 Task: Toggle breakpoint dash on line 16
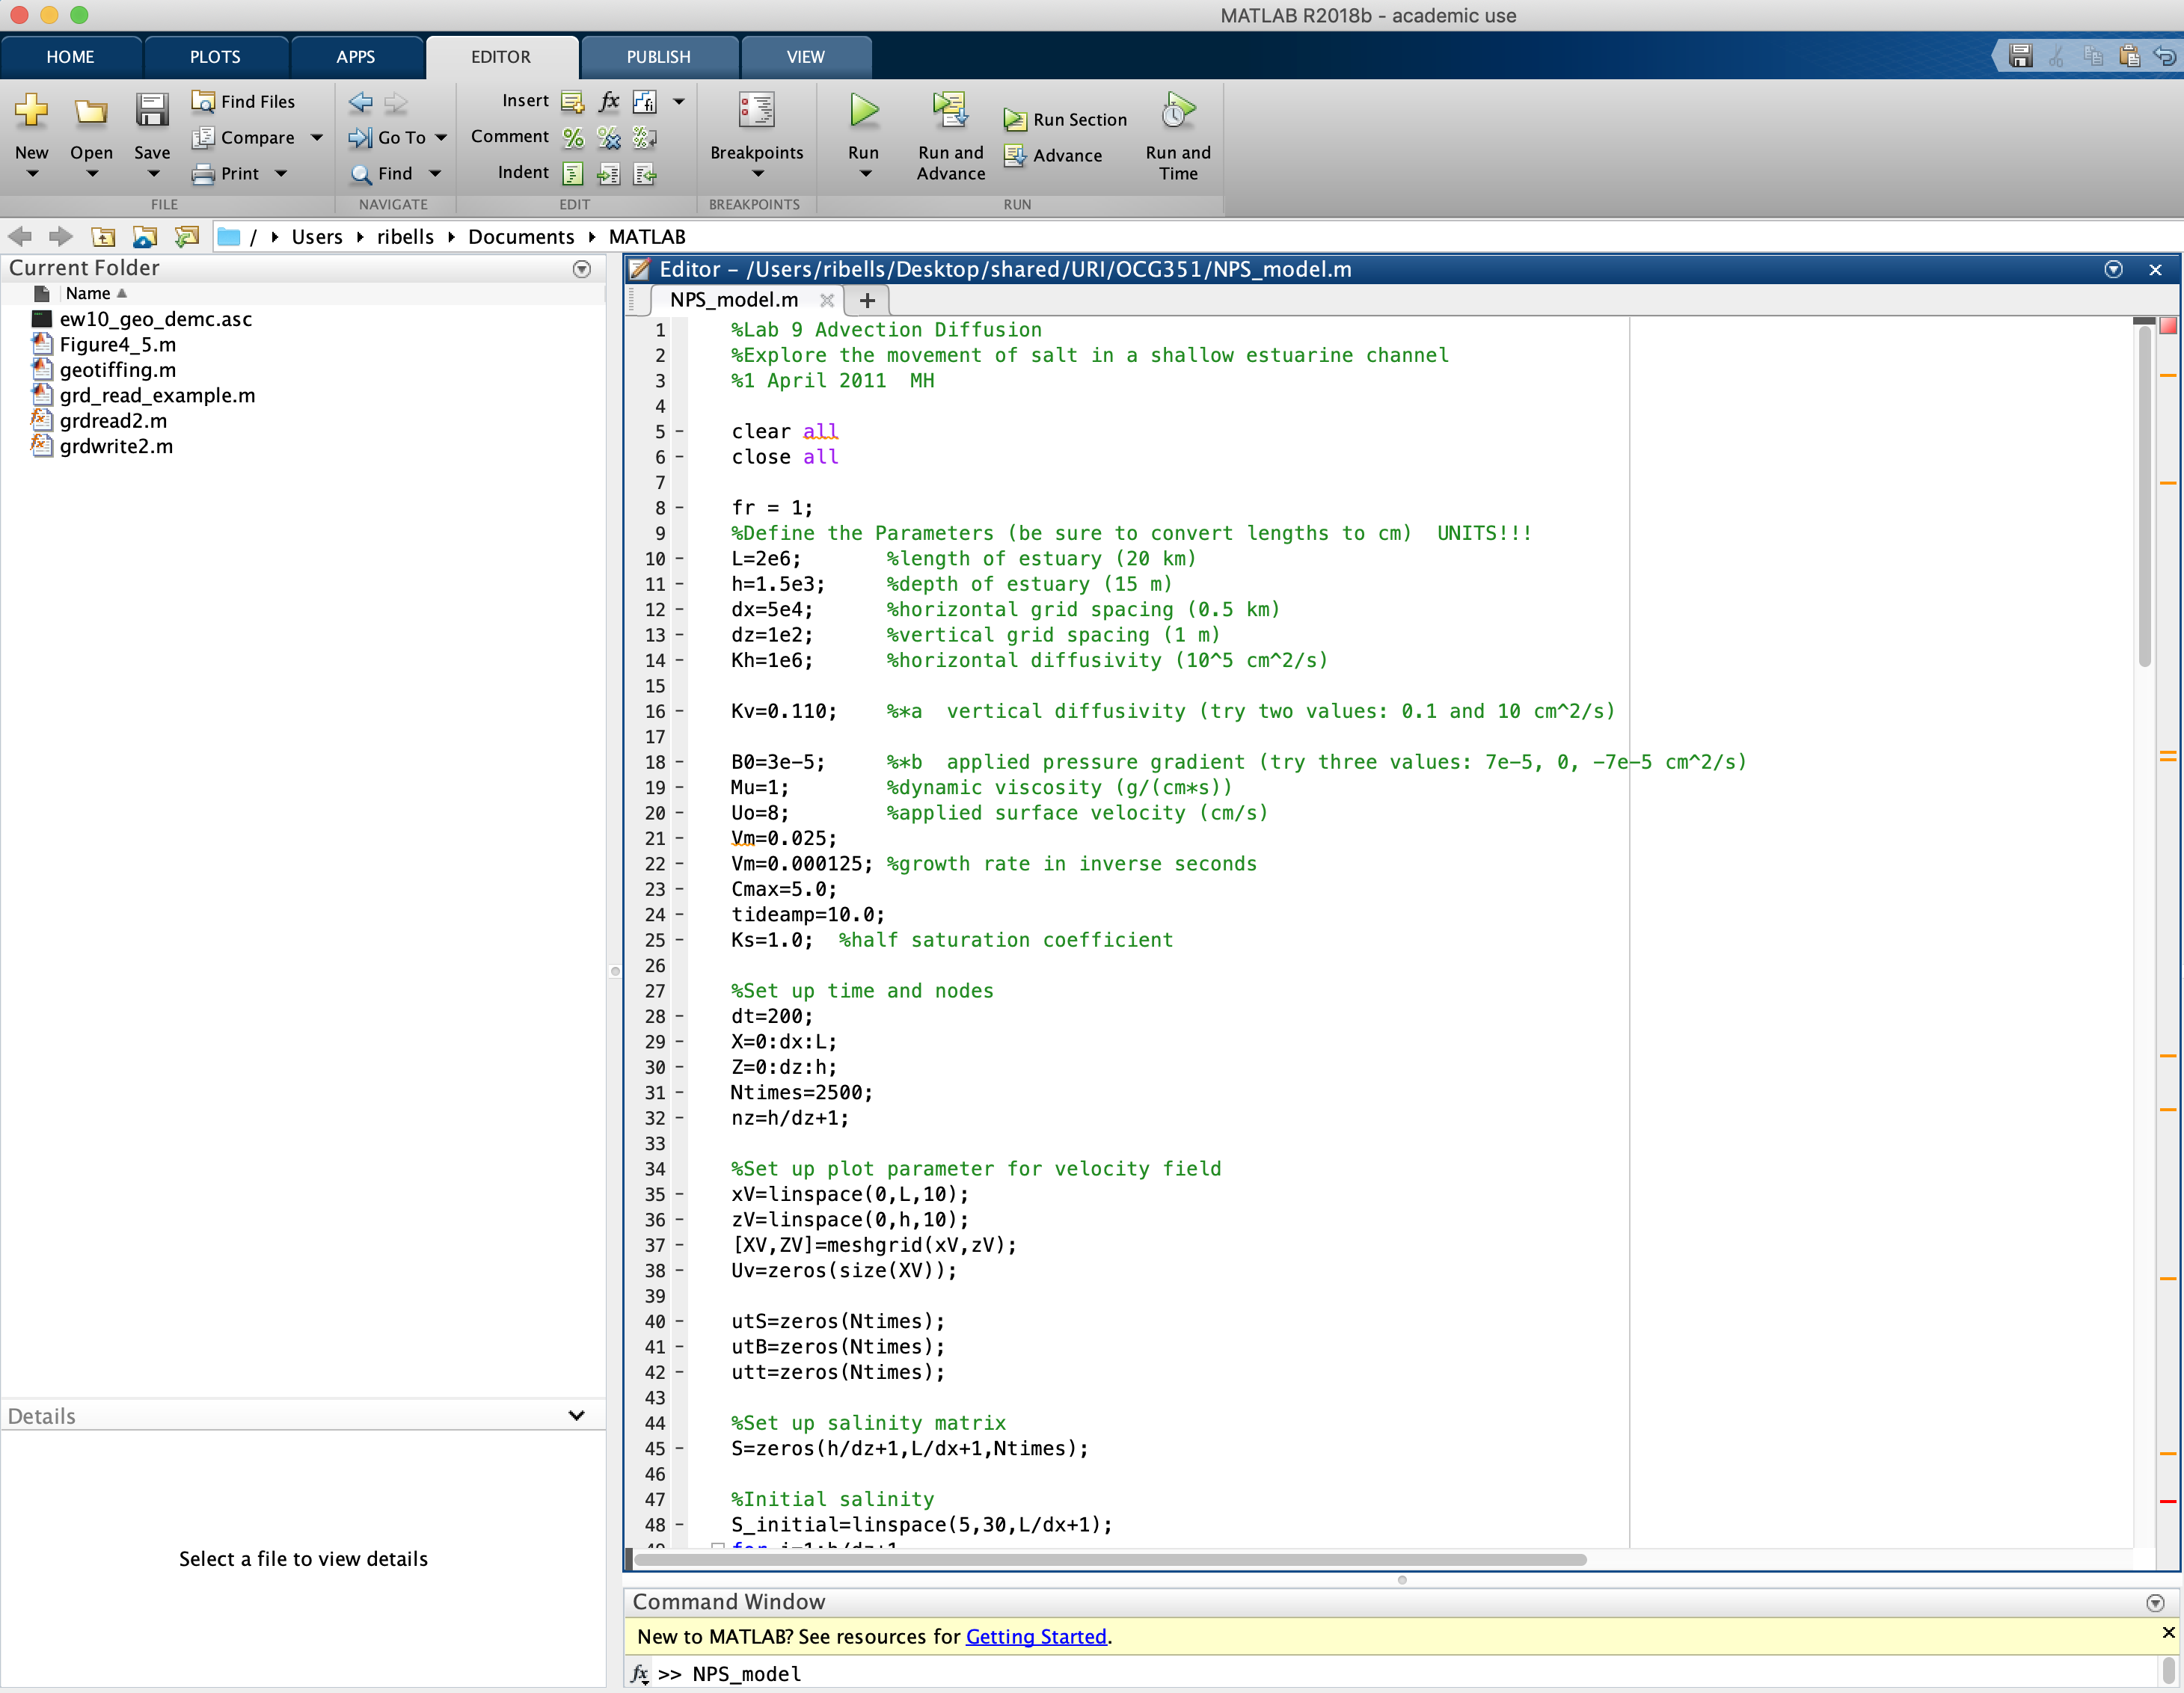tap(680, 712)
